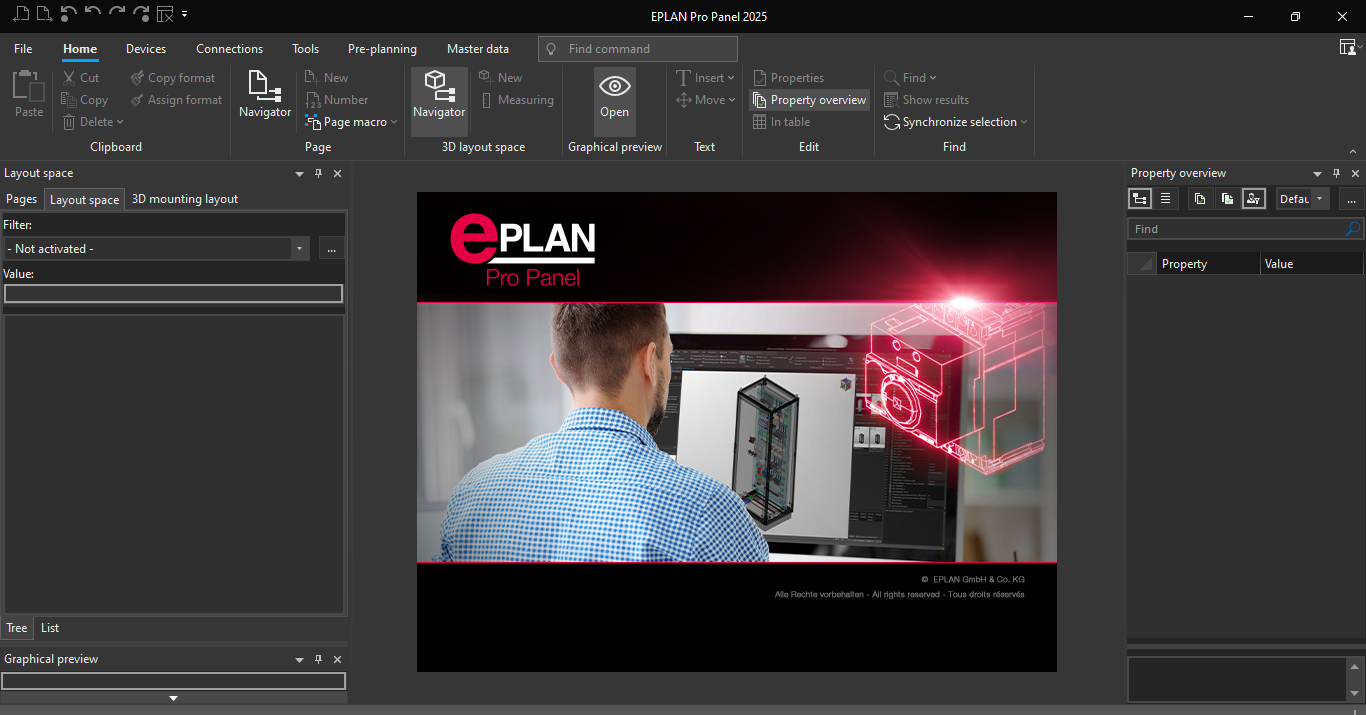Toggle tree view in Property overview

tap(1139, 198)
